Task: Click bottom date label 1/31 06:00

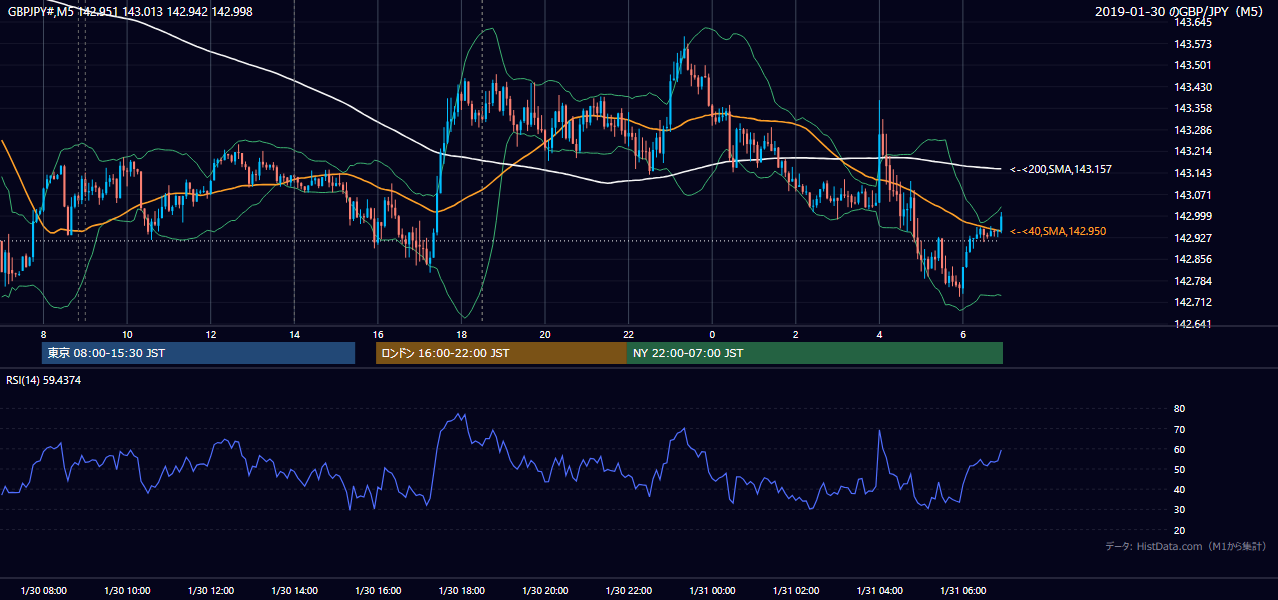Action: 962,591
